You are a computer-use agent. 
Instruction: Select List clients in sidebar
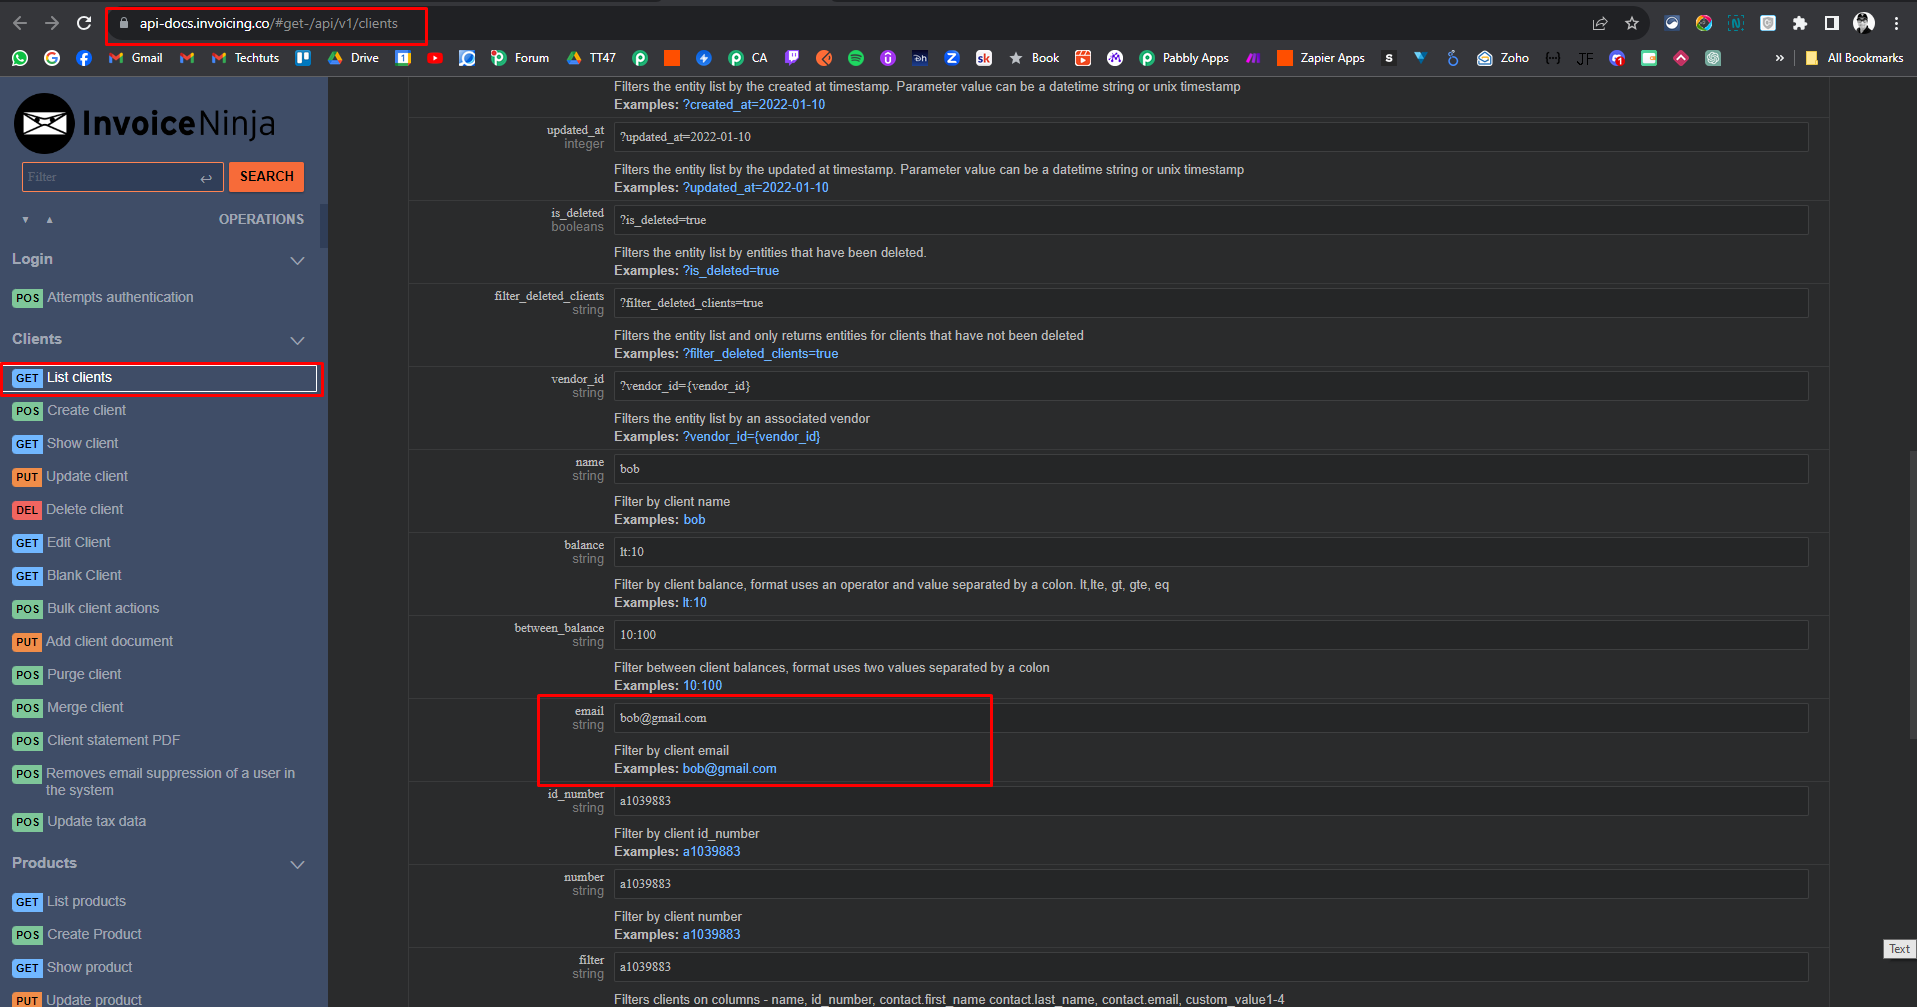pos(162,378)
